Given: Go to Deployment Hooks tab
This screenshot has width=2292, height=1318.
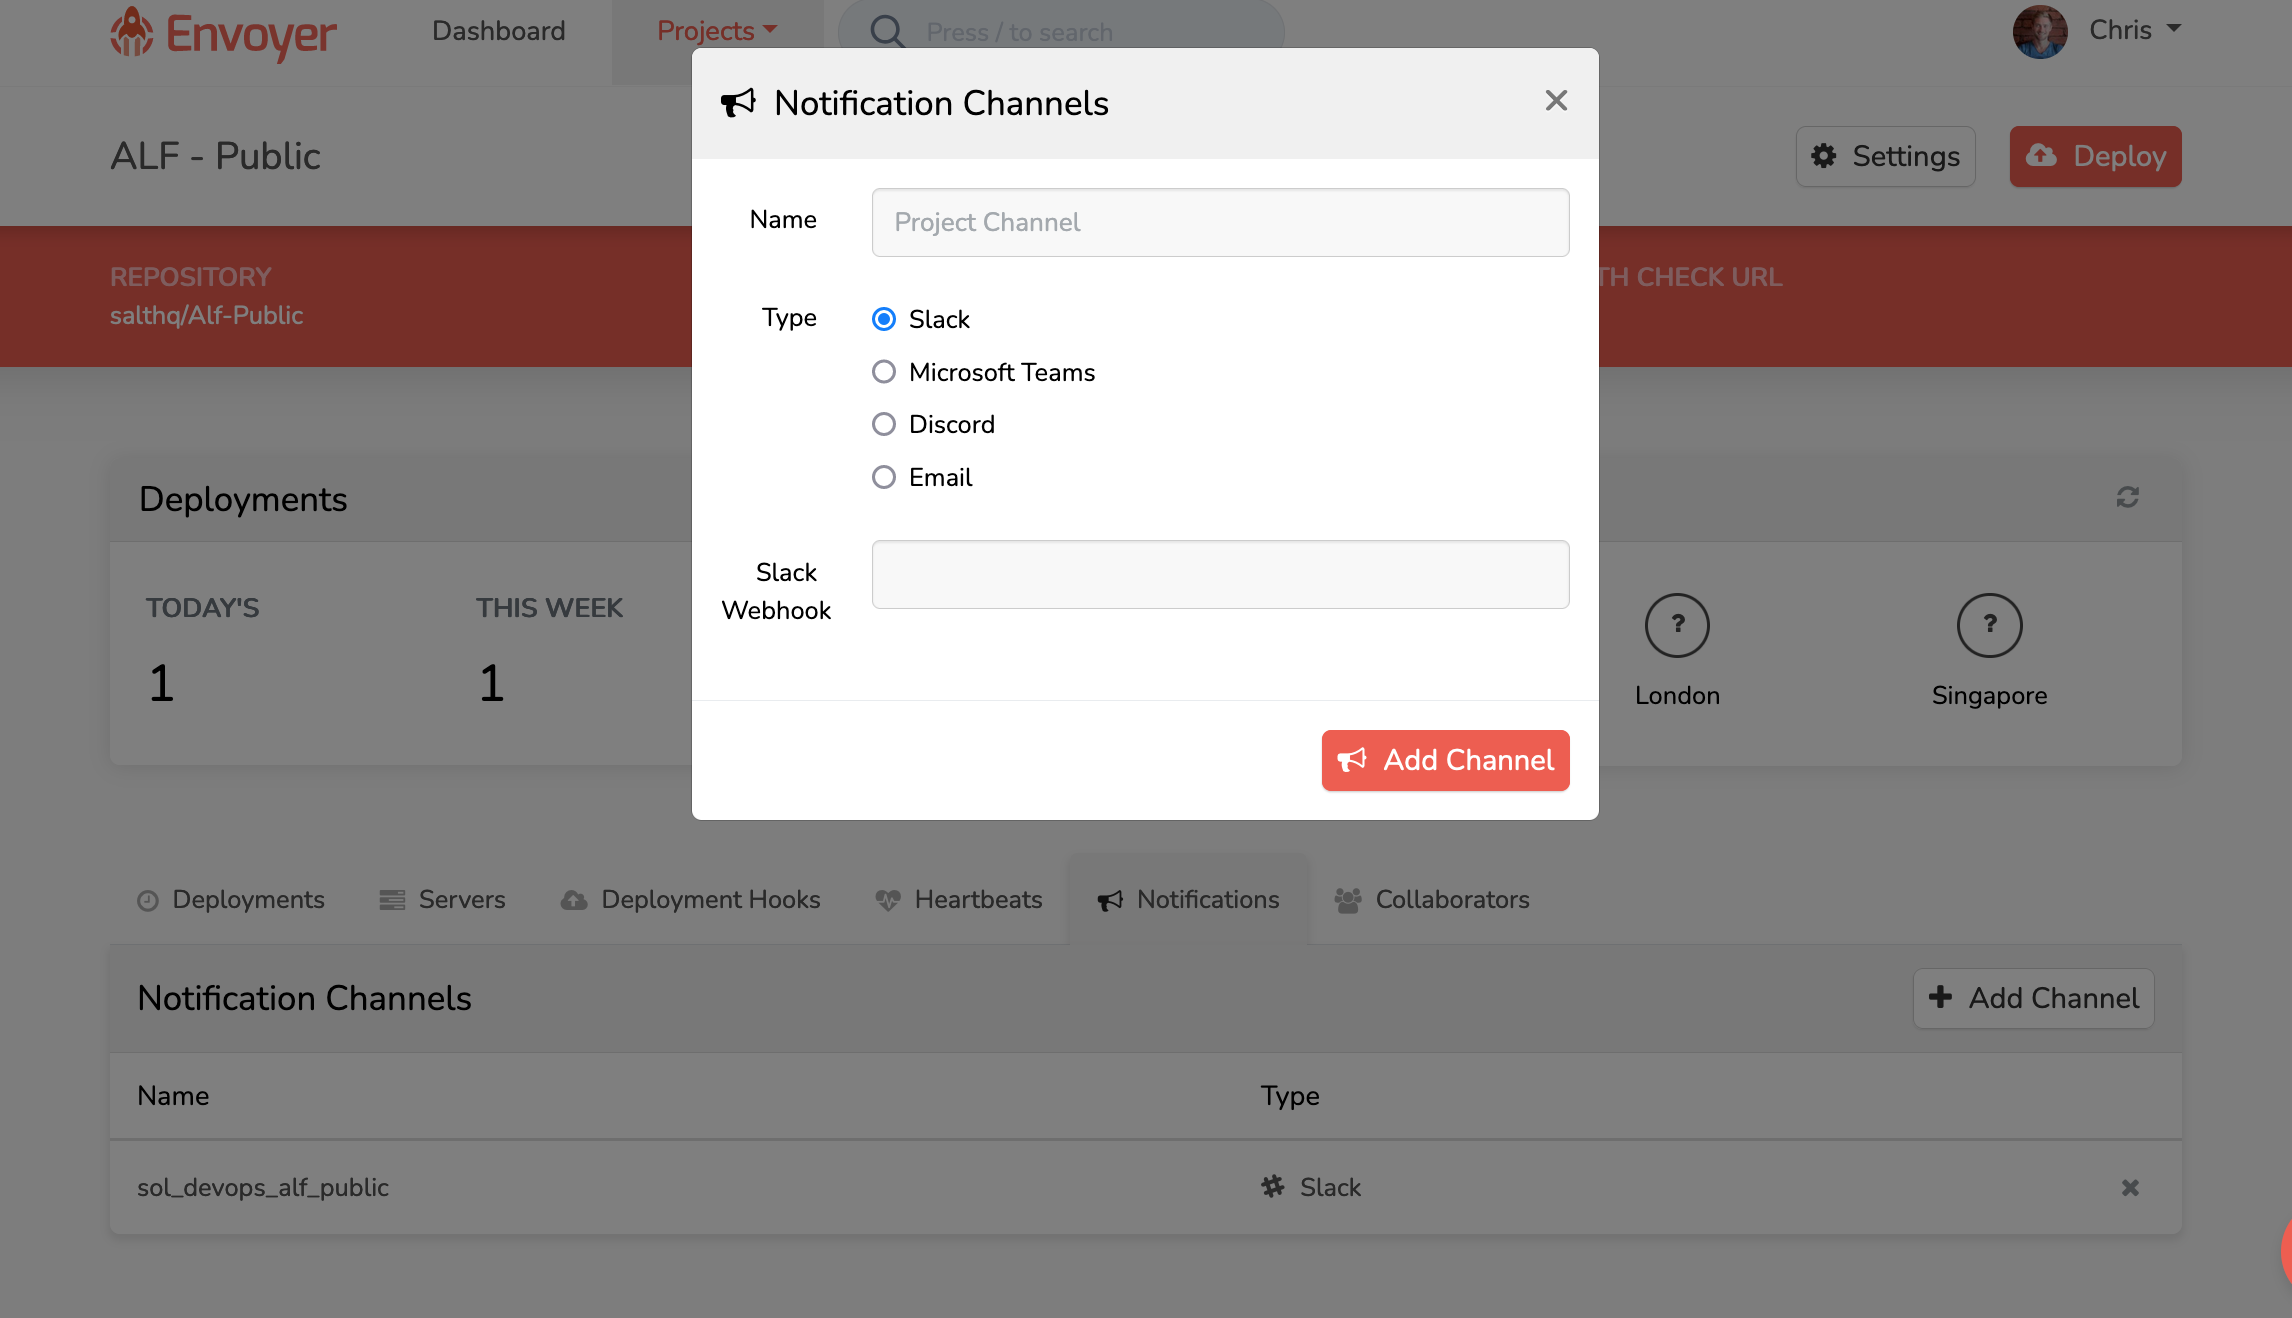Looking at the screenshot, I should (690, 899).
